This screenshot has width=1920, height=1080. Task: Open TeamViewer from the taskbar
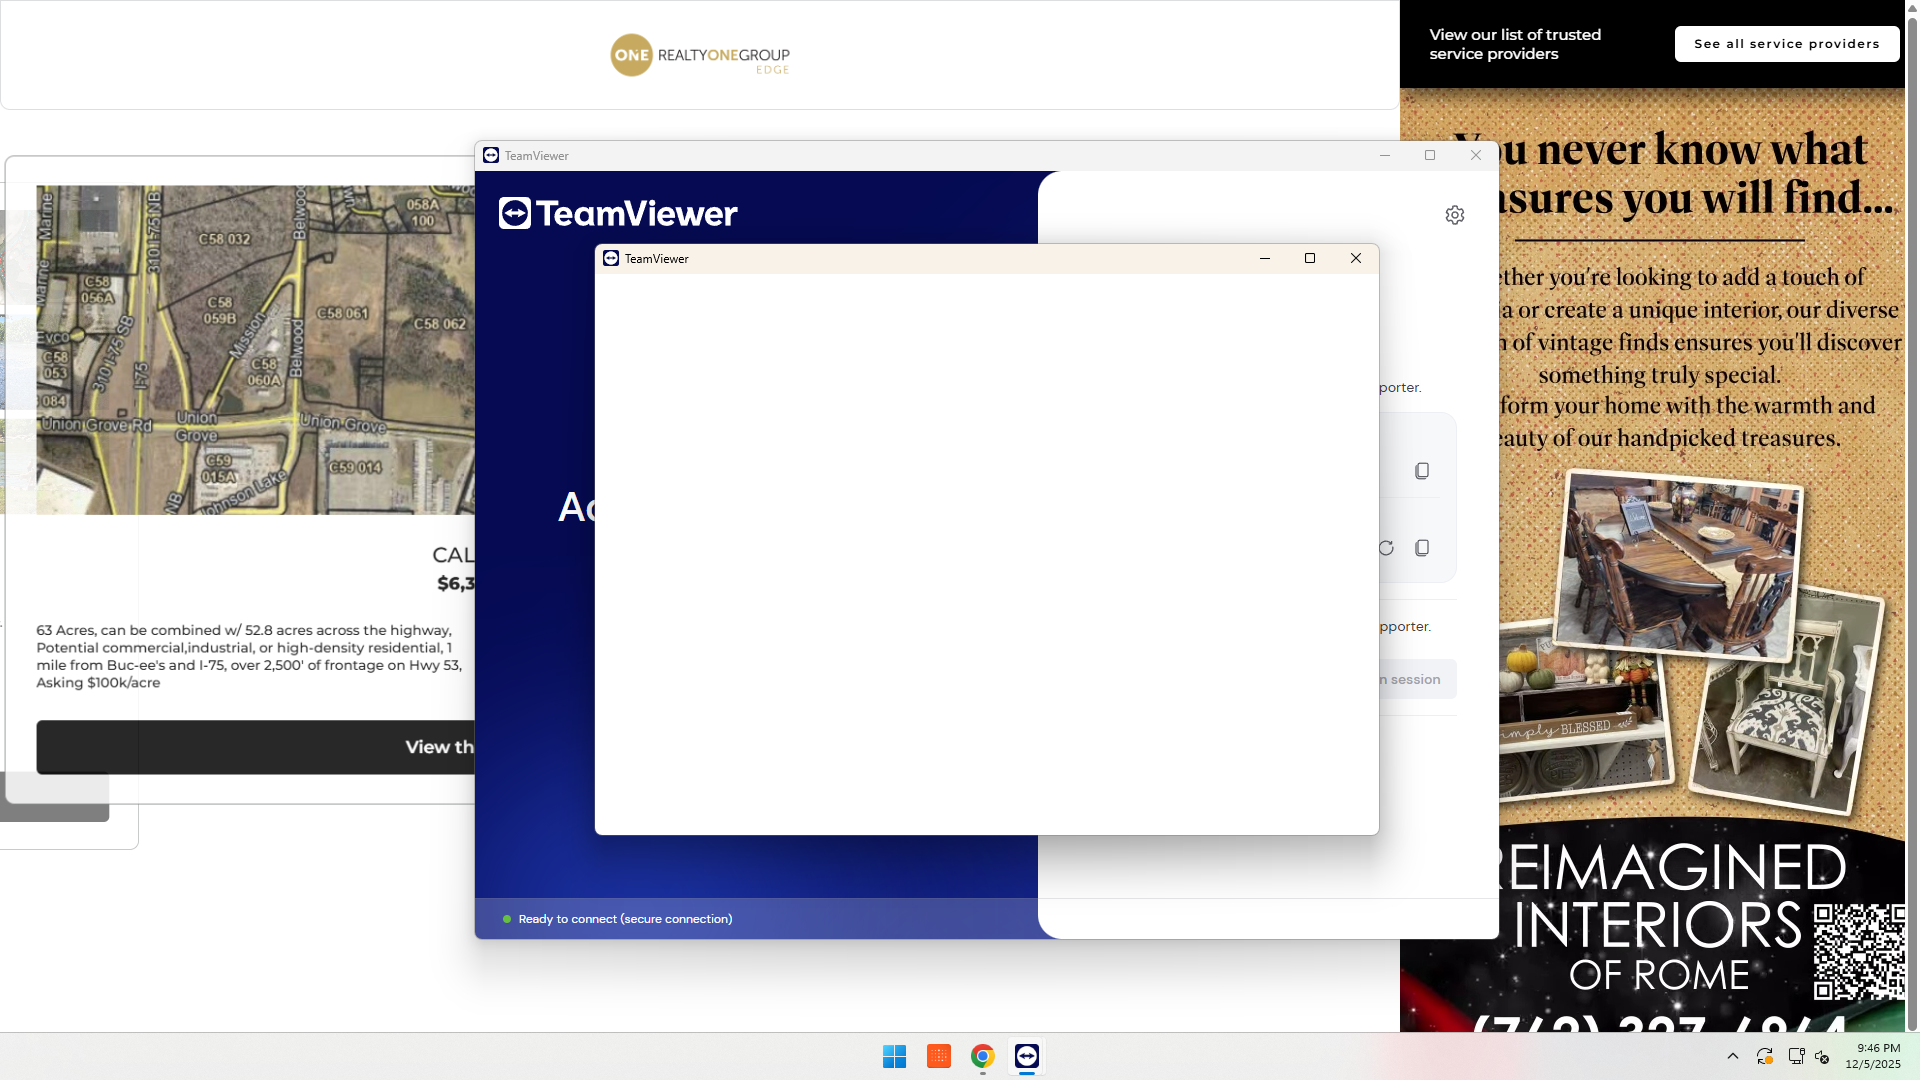click(x=1025, y=1056)
